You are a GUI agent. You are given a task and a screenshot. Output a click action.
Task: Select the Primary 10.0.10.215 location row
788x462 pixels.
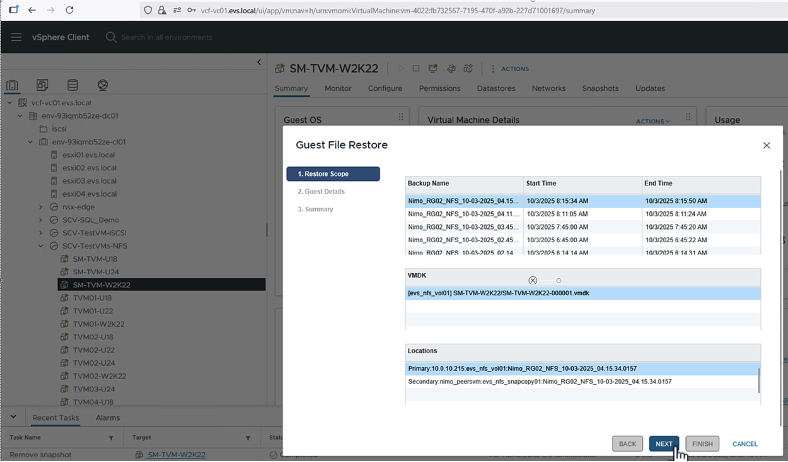click(582, 368)
